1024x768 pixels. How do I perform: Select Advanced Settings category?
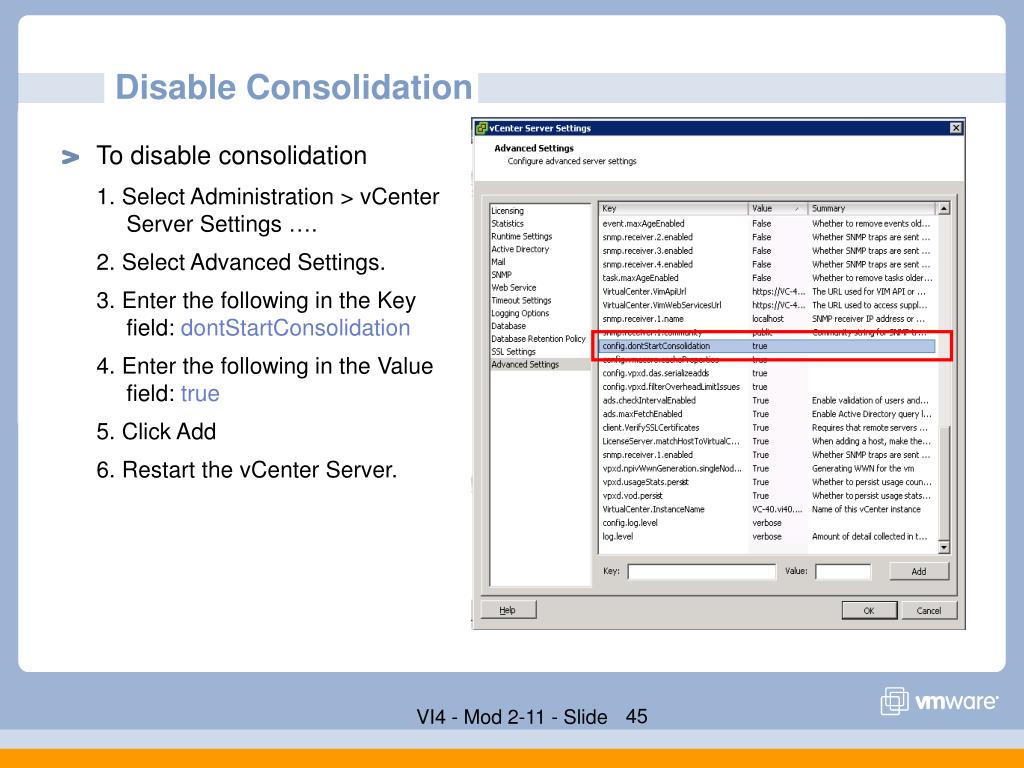pyautogui.click(x=540, y=364)
